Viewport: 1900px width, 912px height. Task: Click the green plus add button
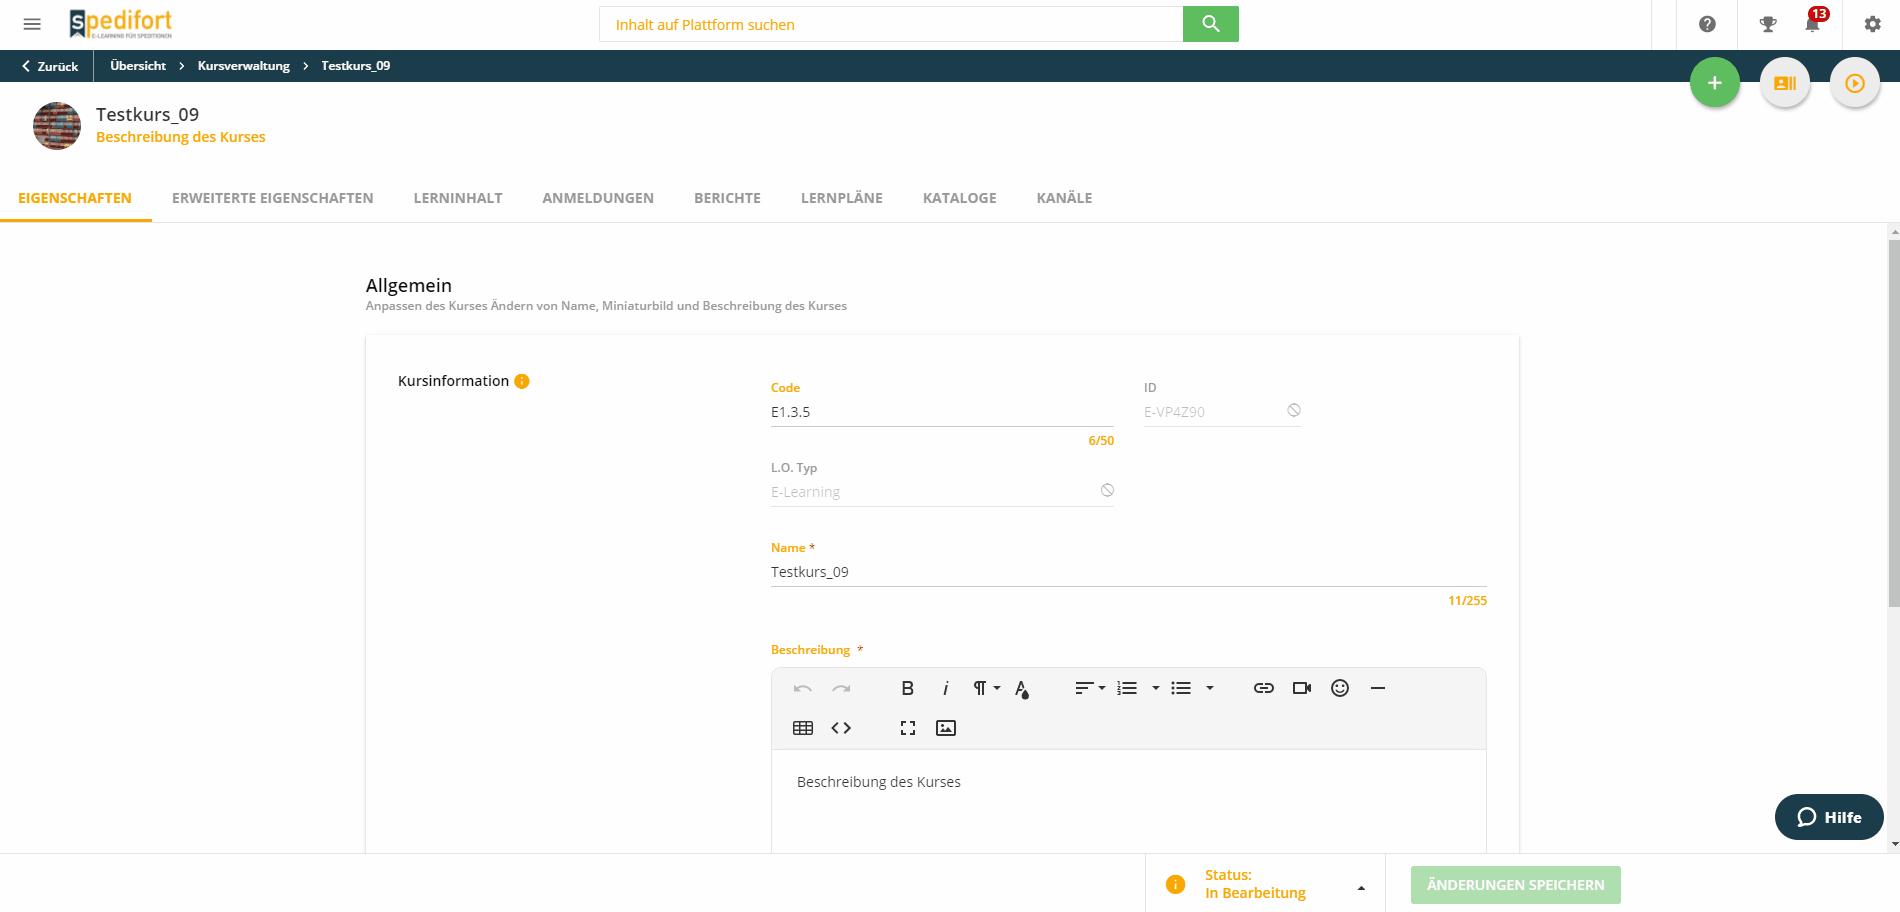(1714, 83)
